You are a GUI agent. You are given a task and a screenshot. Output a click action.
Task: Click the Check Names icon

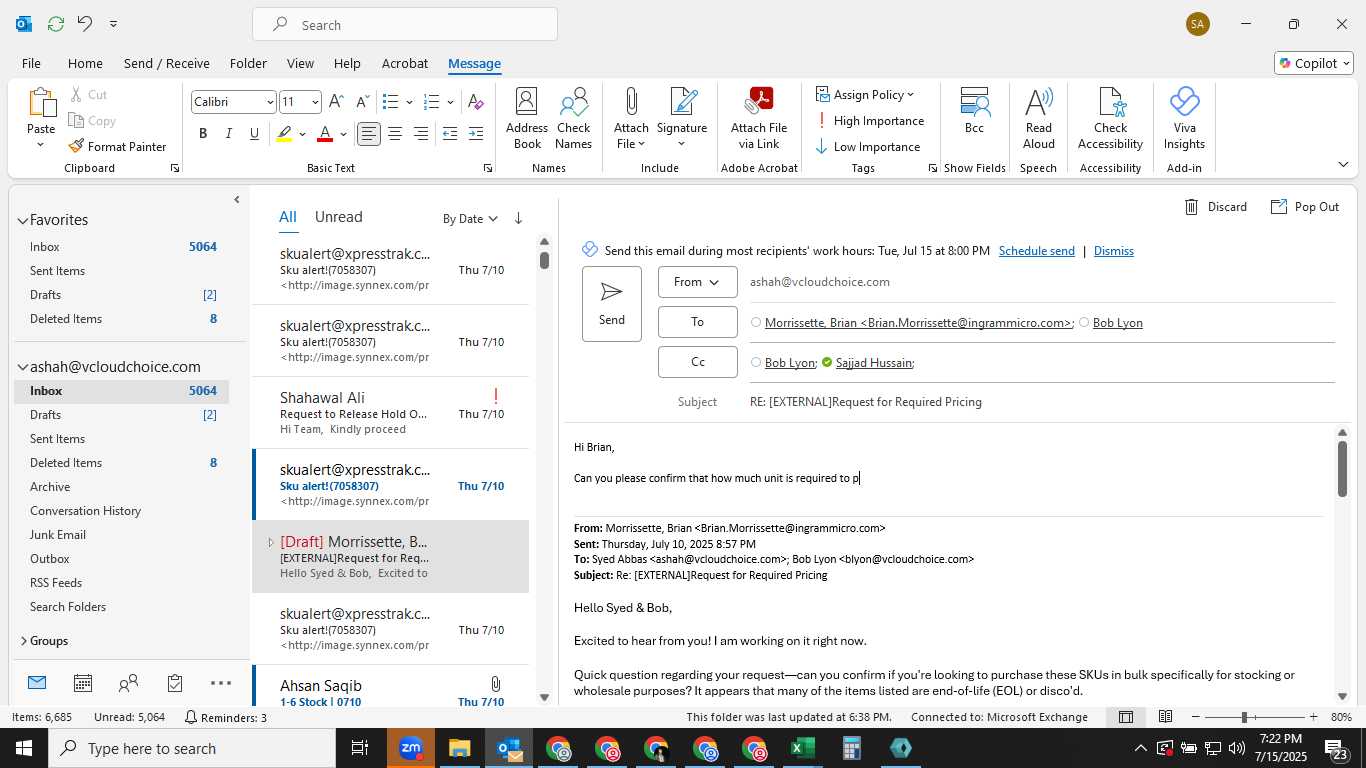click(573, 119)
